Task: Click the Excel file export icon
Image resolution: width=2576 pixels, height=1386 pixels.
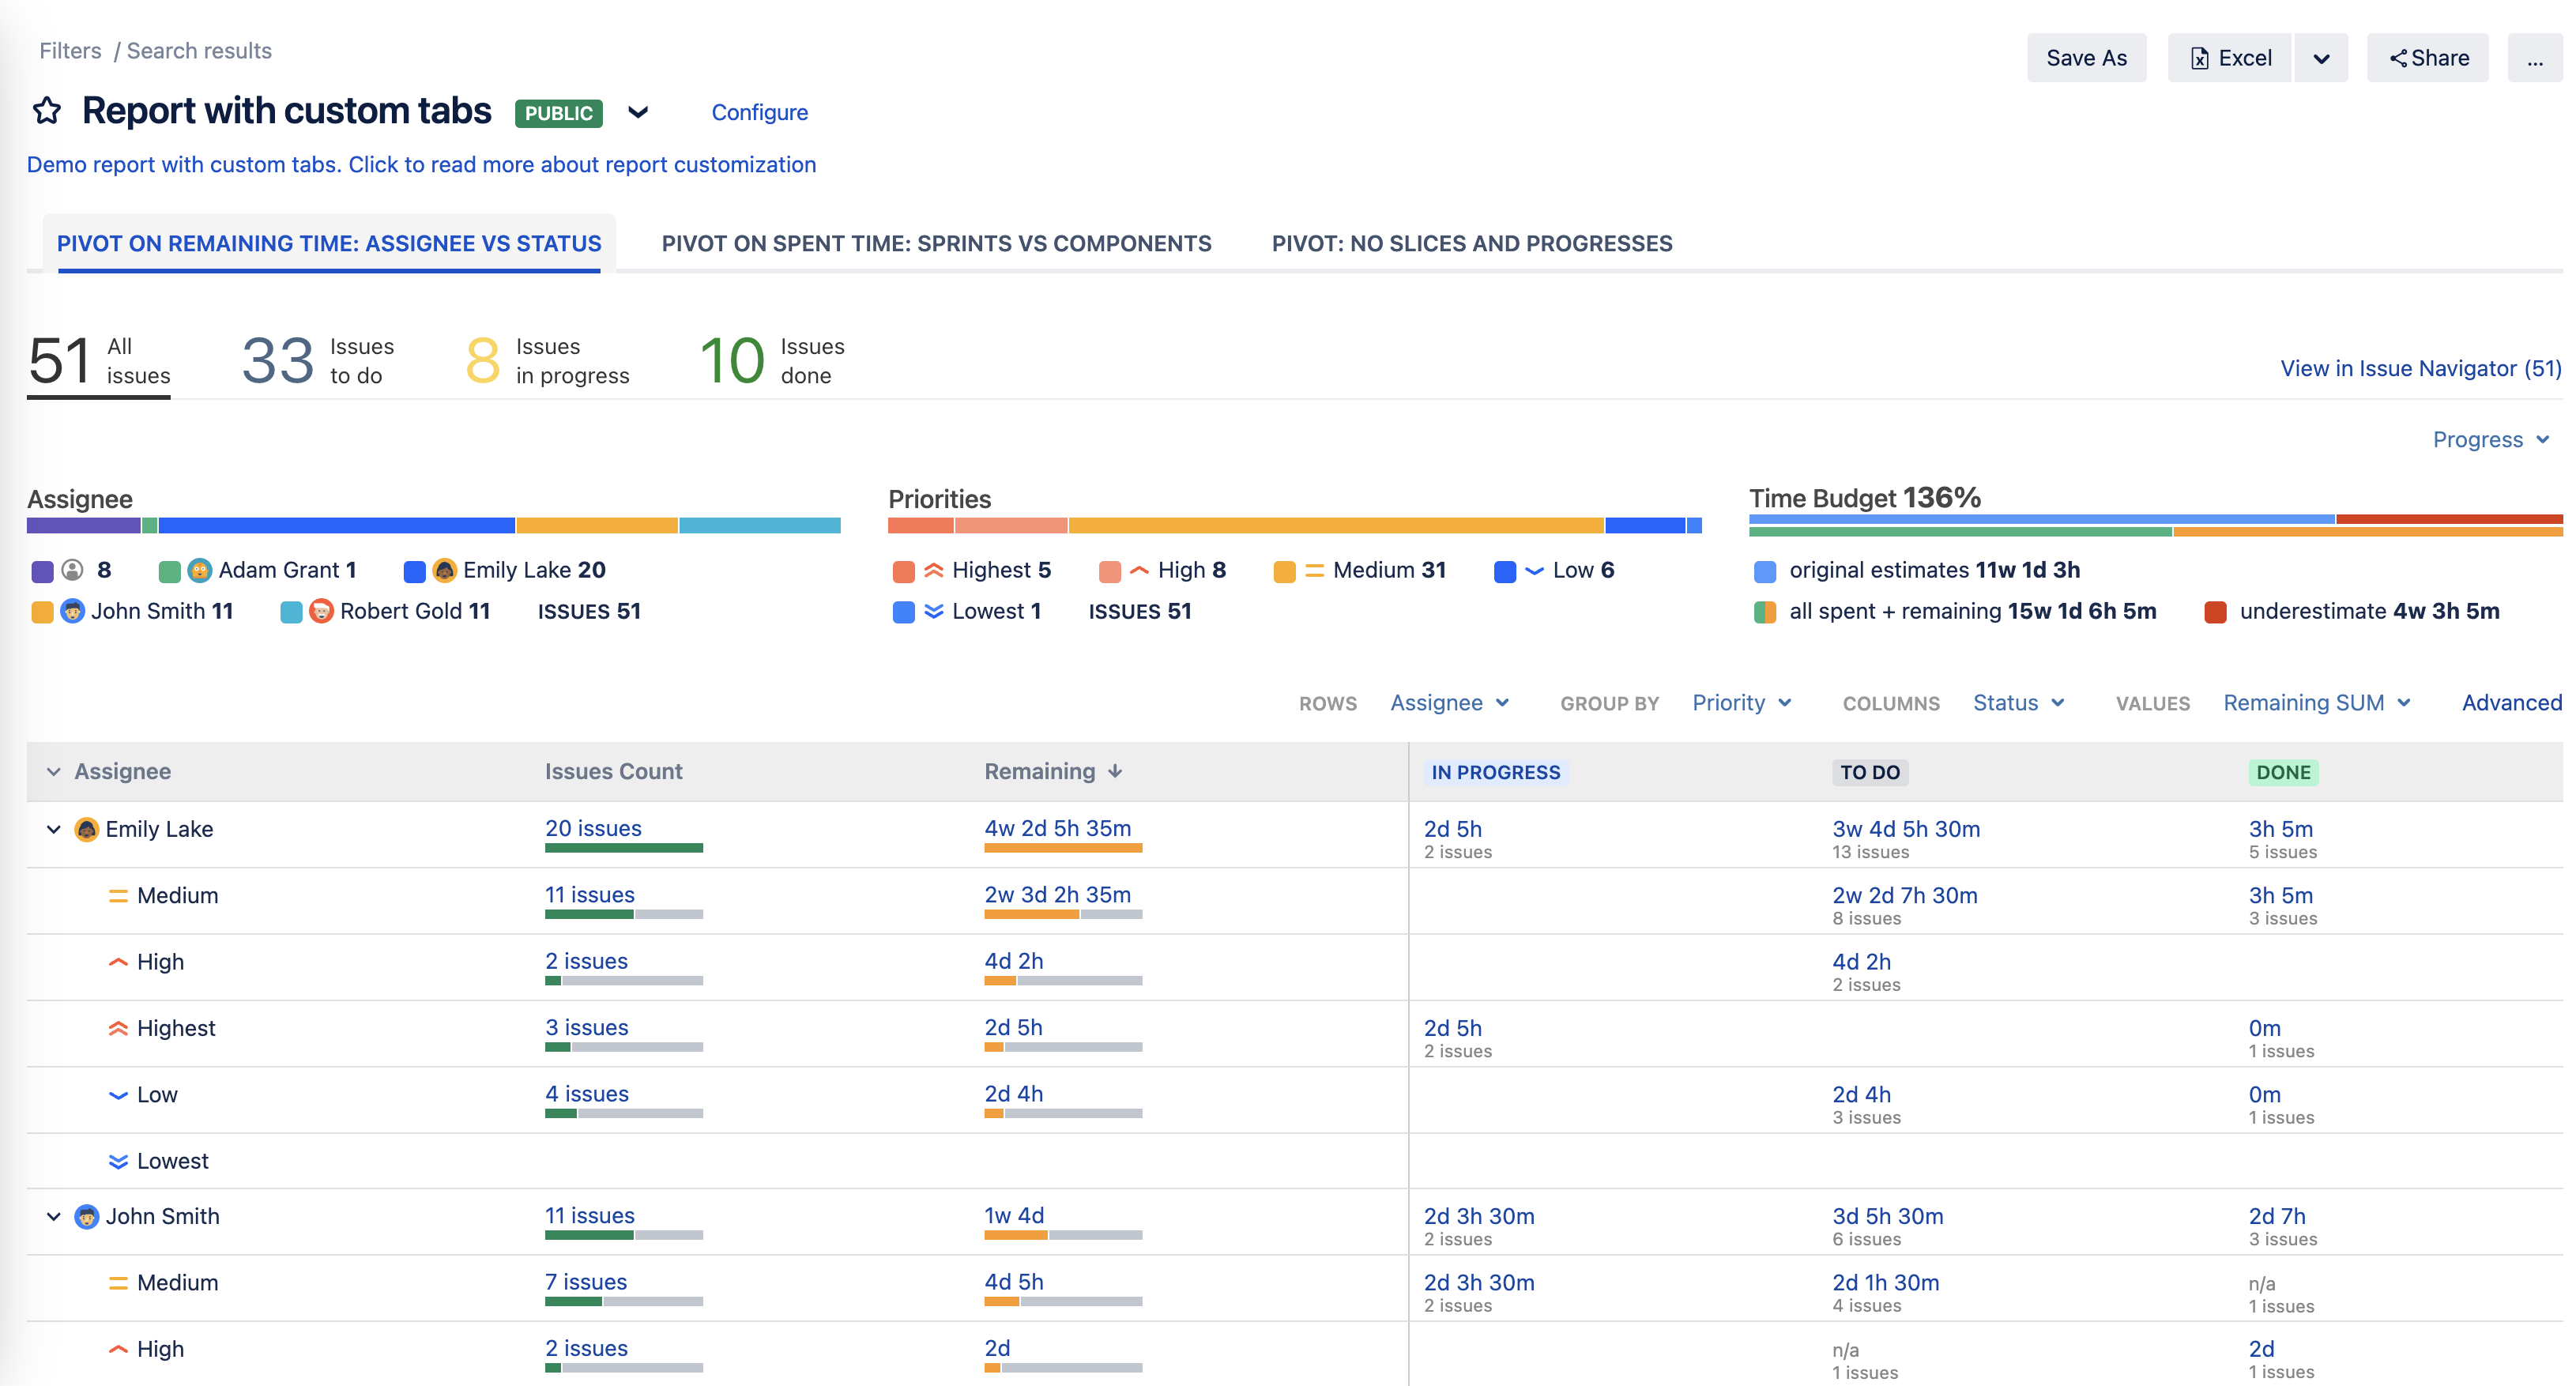Action: pyautogui.click(x=2199, y=59)
